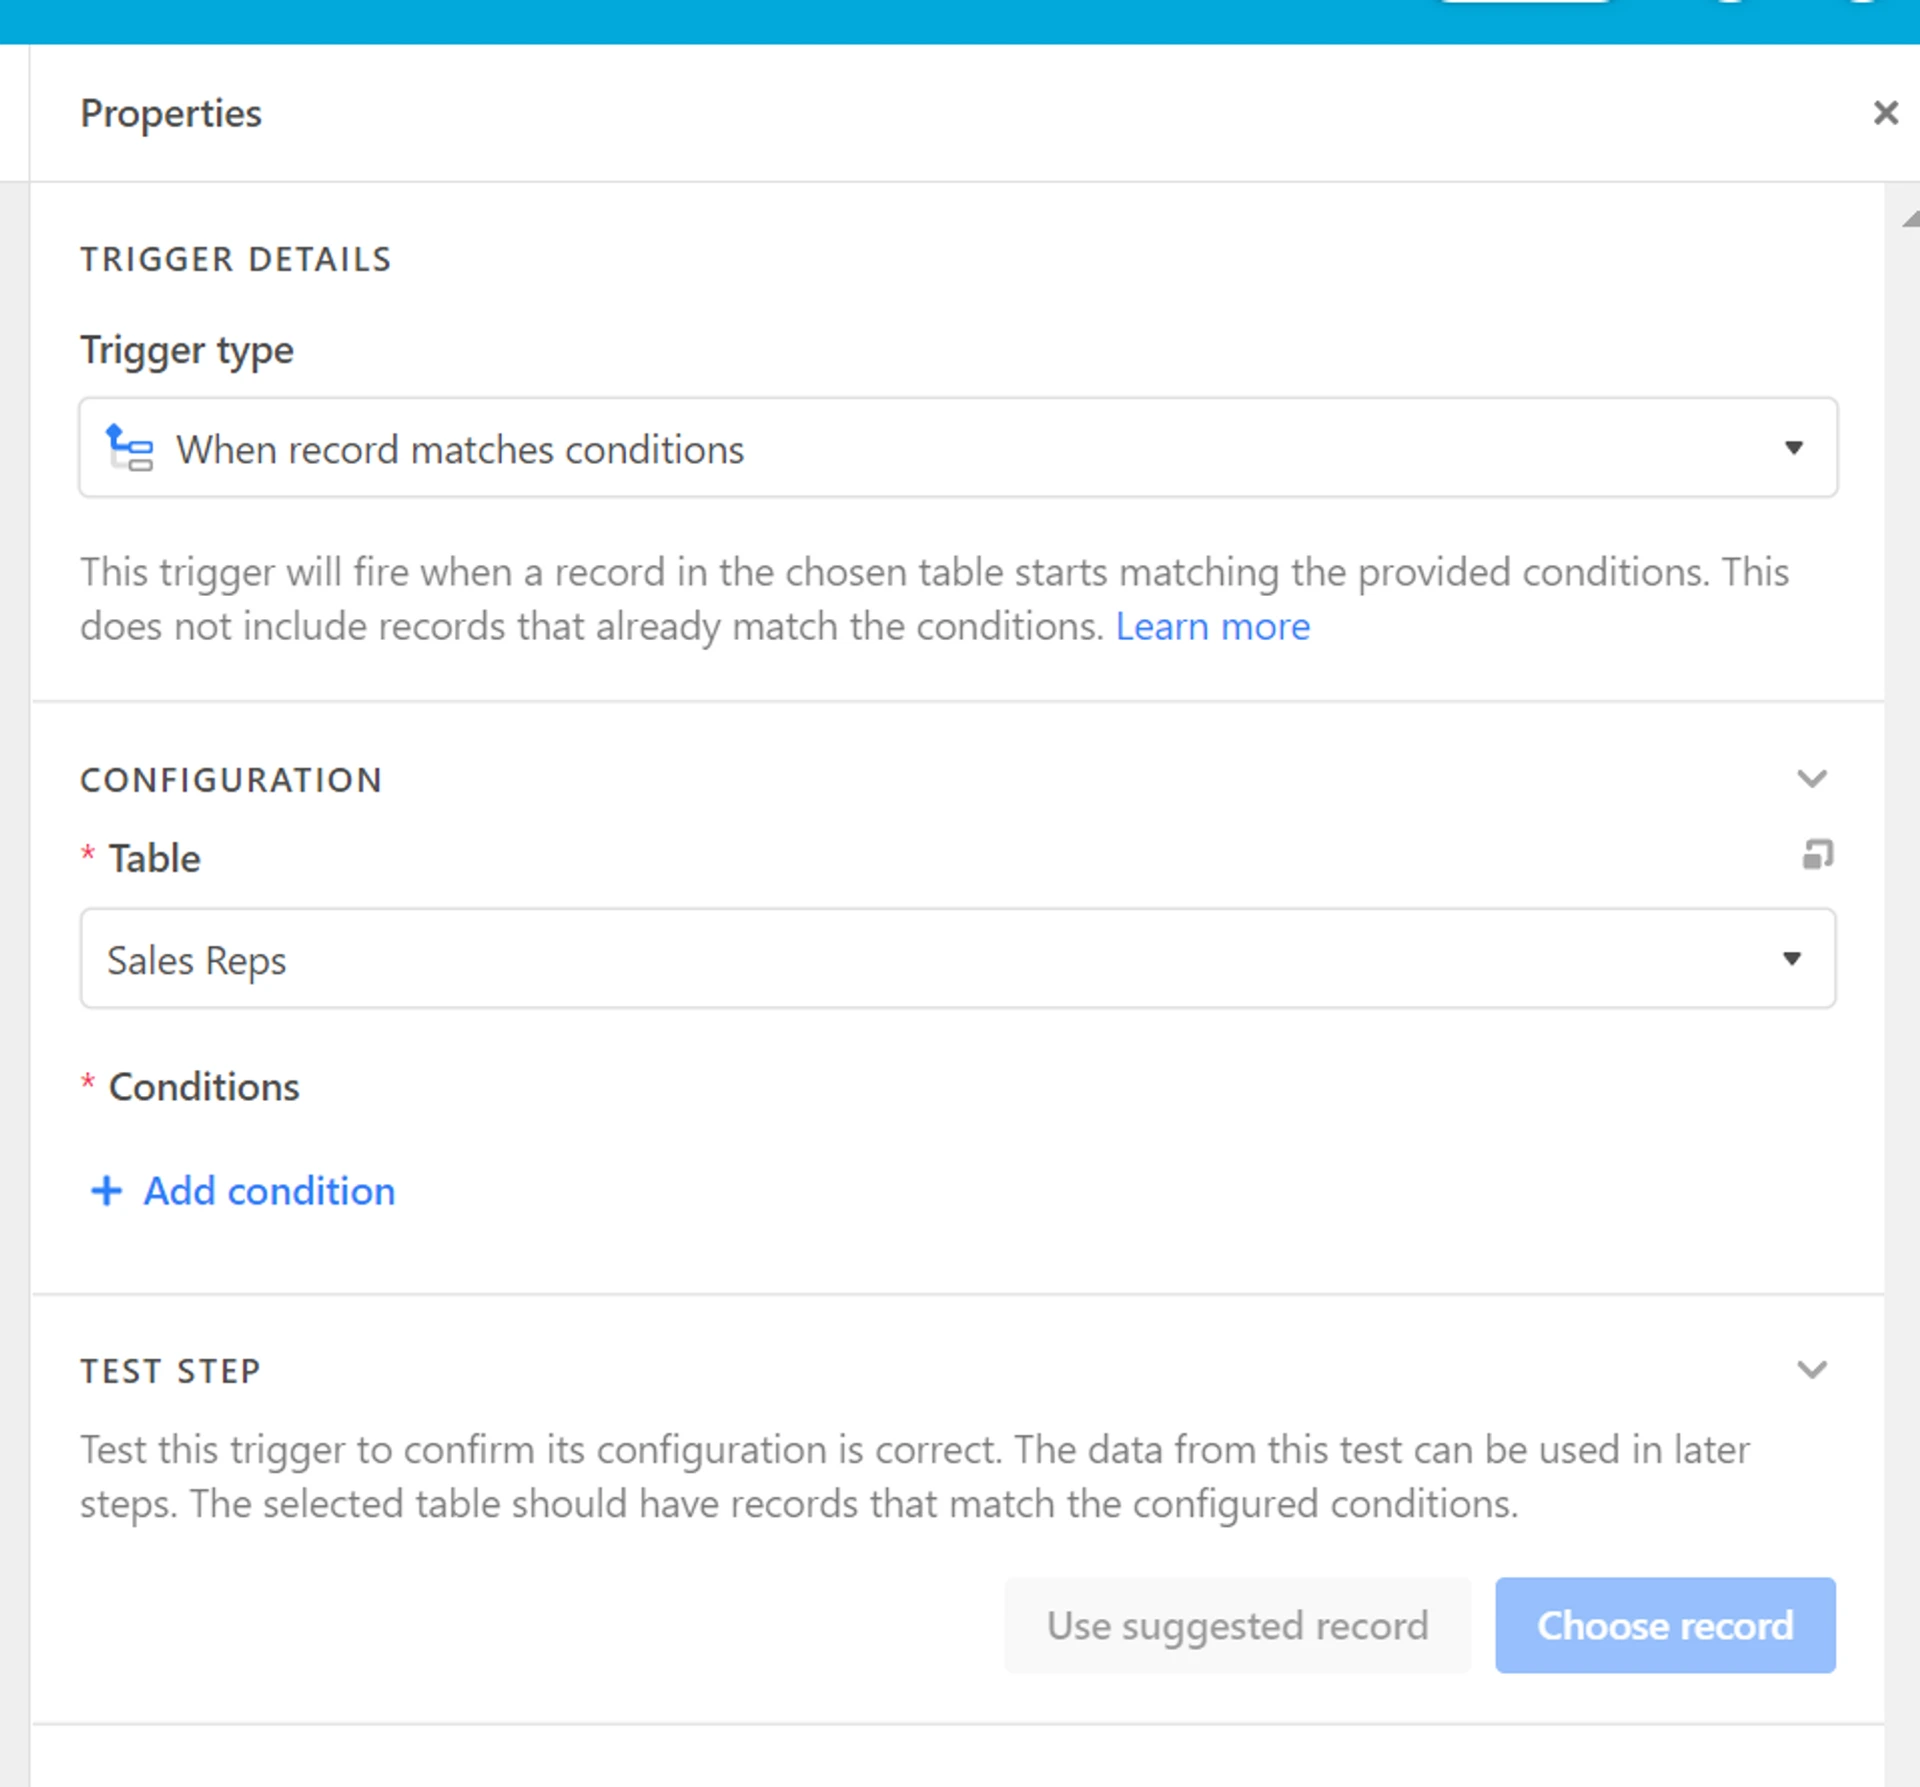Click the Configuration section heading
Image resolution: width=1920 pixels, height=1787 pixels.
click(x=231, y=780)
